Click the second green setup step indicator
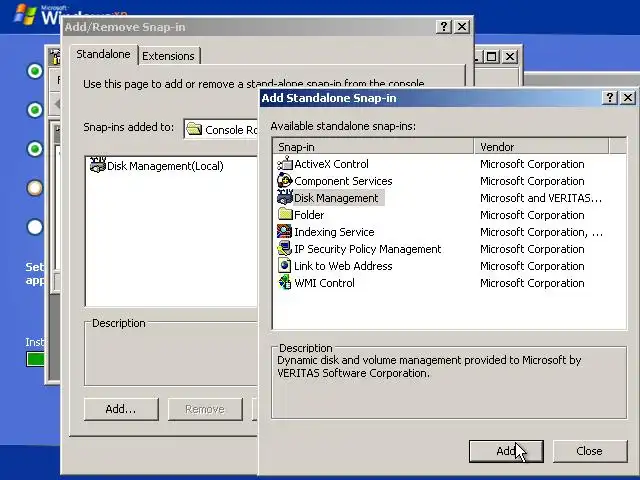Image resolution: width=640 pixels, height=480 pixels. coord(35,110)
